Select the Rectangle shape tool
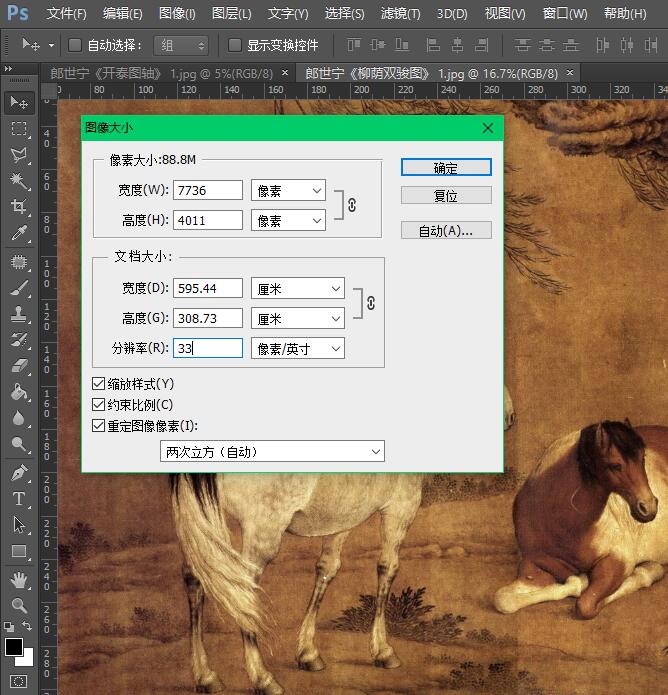 tap(19, 551)
